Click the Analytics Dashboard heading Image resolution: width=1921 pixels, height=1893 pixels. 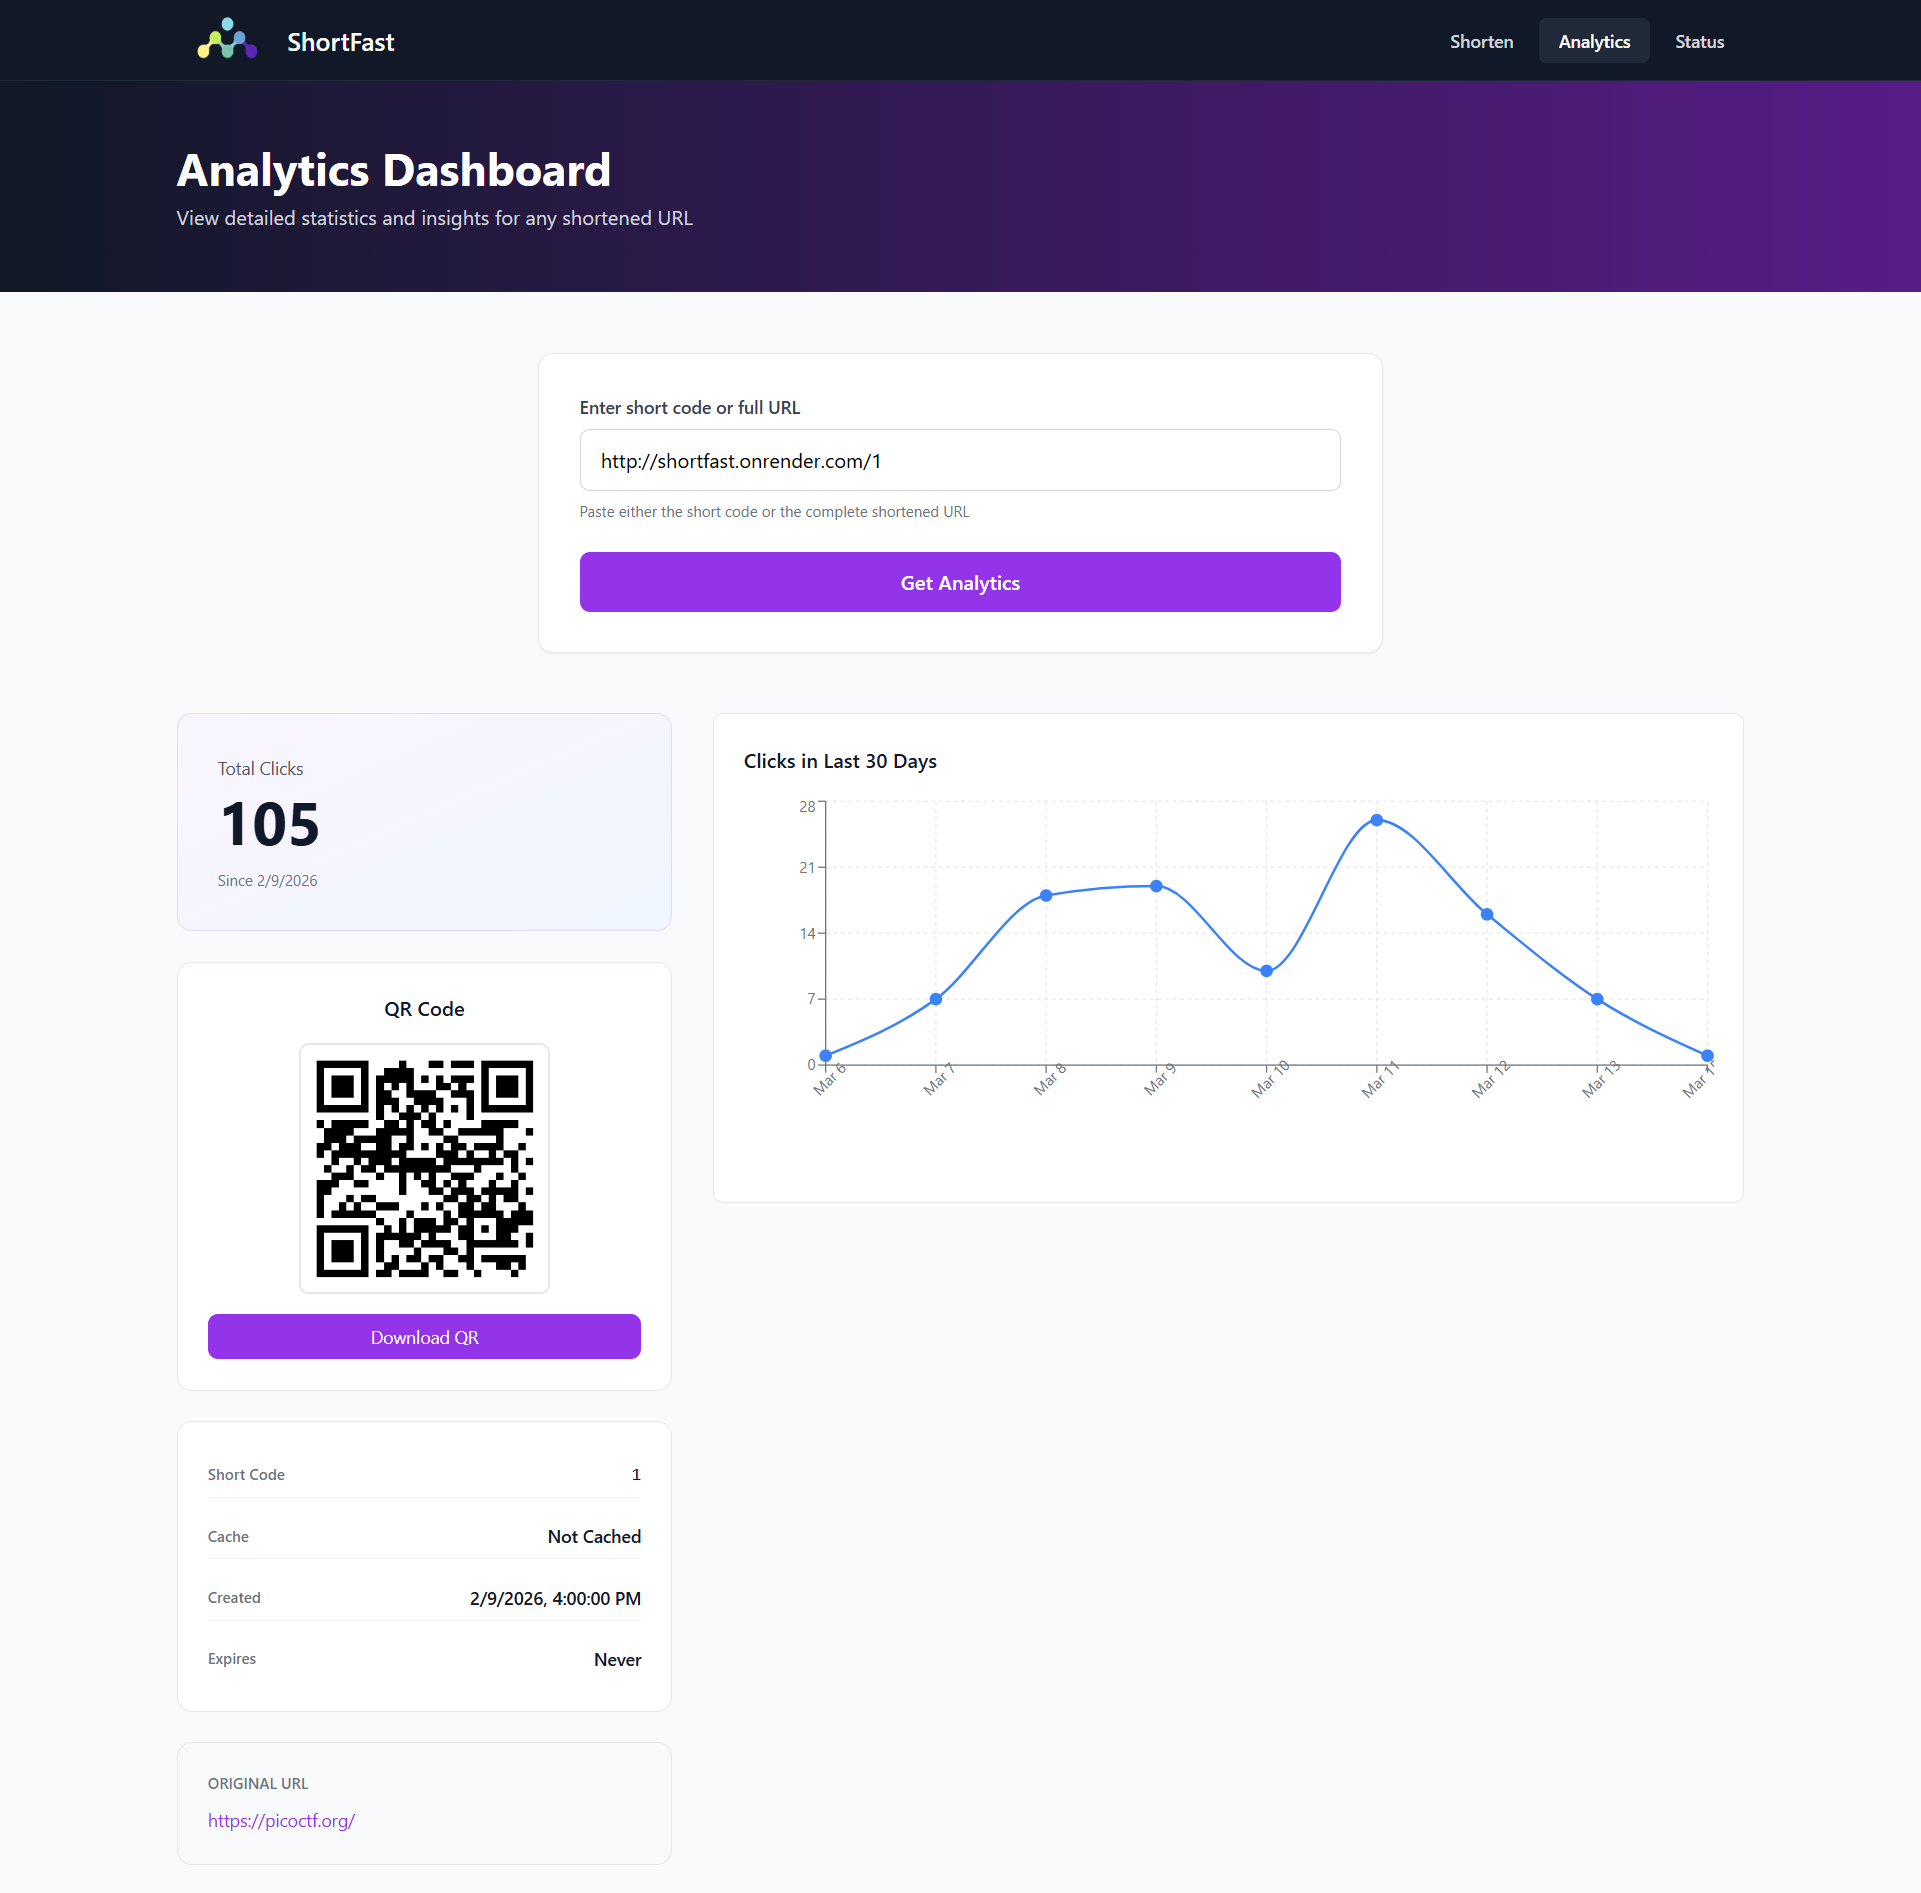pos(393,169)
